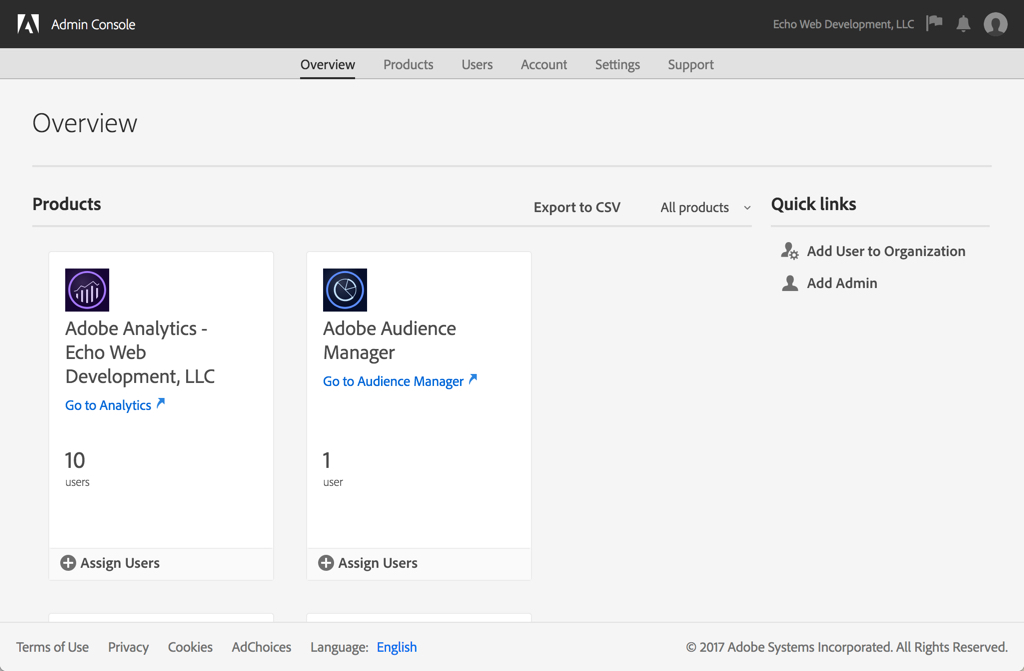Screen dimensions: 1024x671
Task: Switch to the Settings tab
Action: click(x=617, y=65)
